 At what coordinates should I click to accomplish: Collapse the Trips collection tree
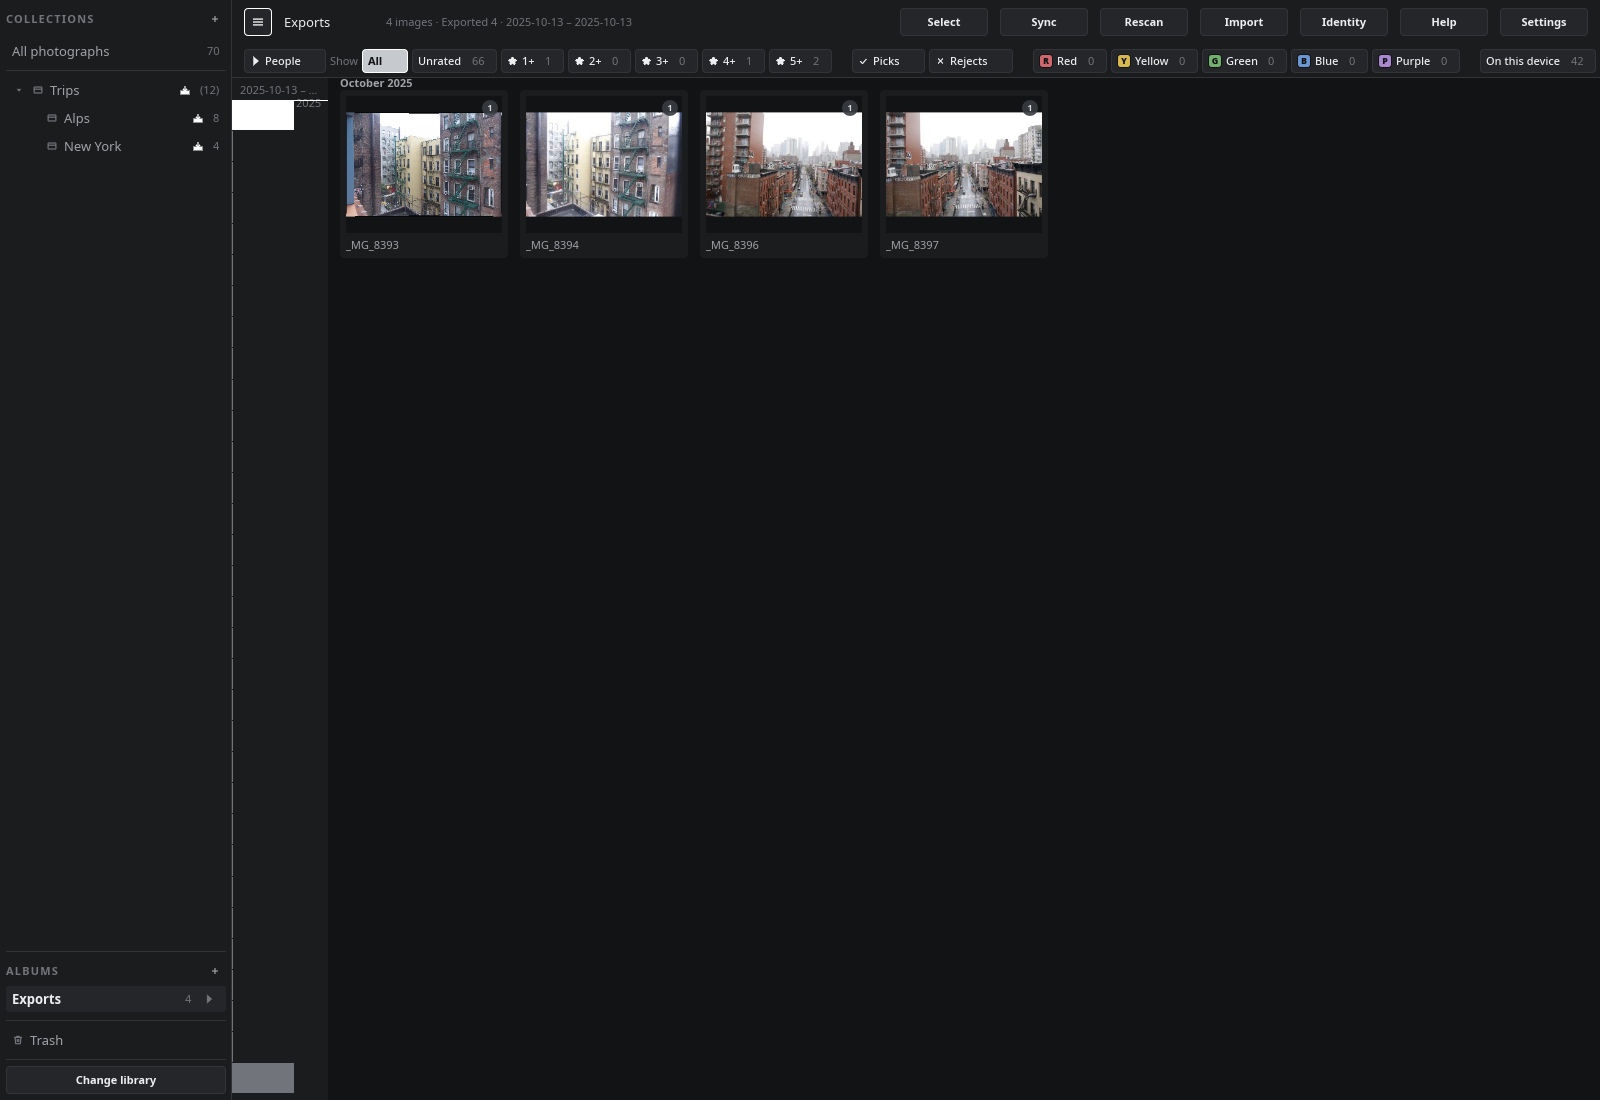(x=19, y=90)
